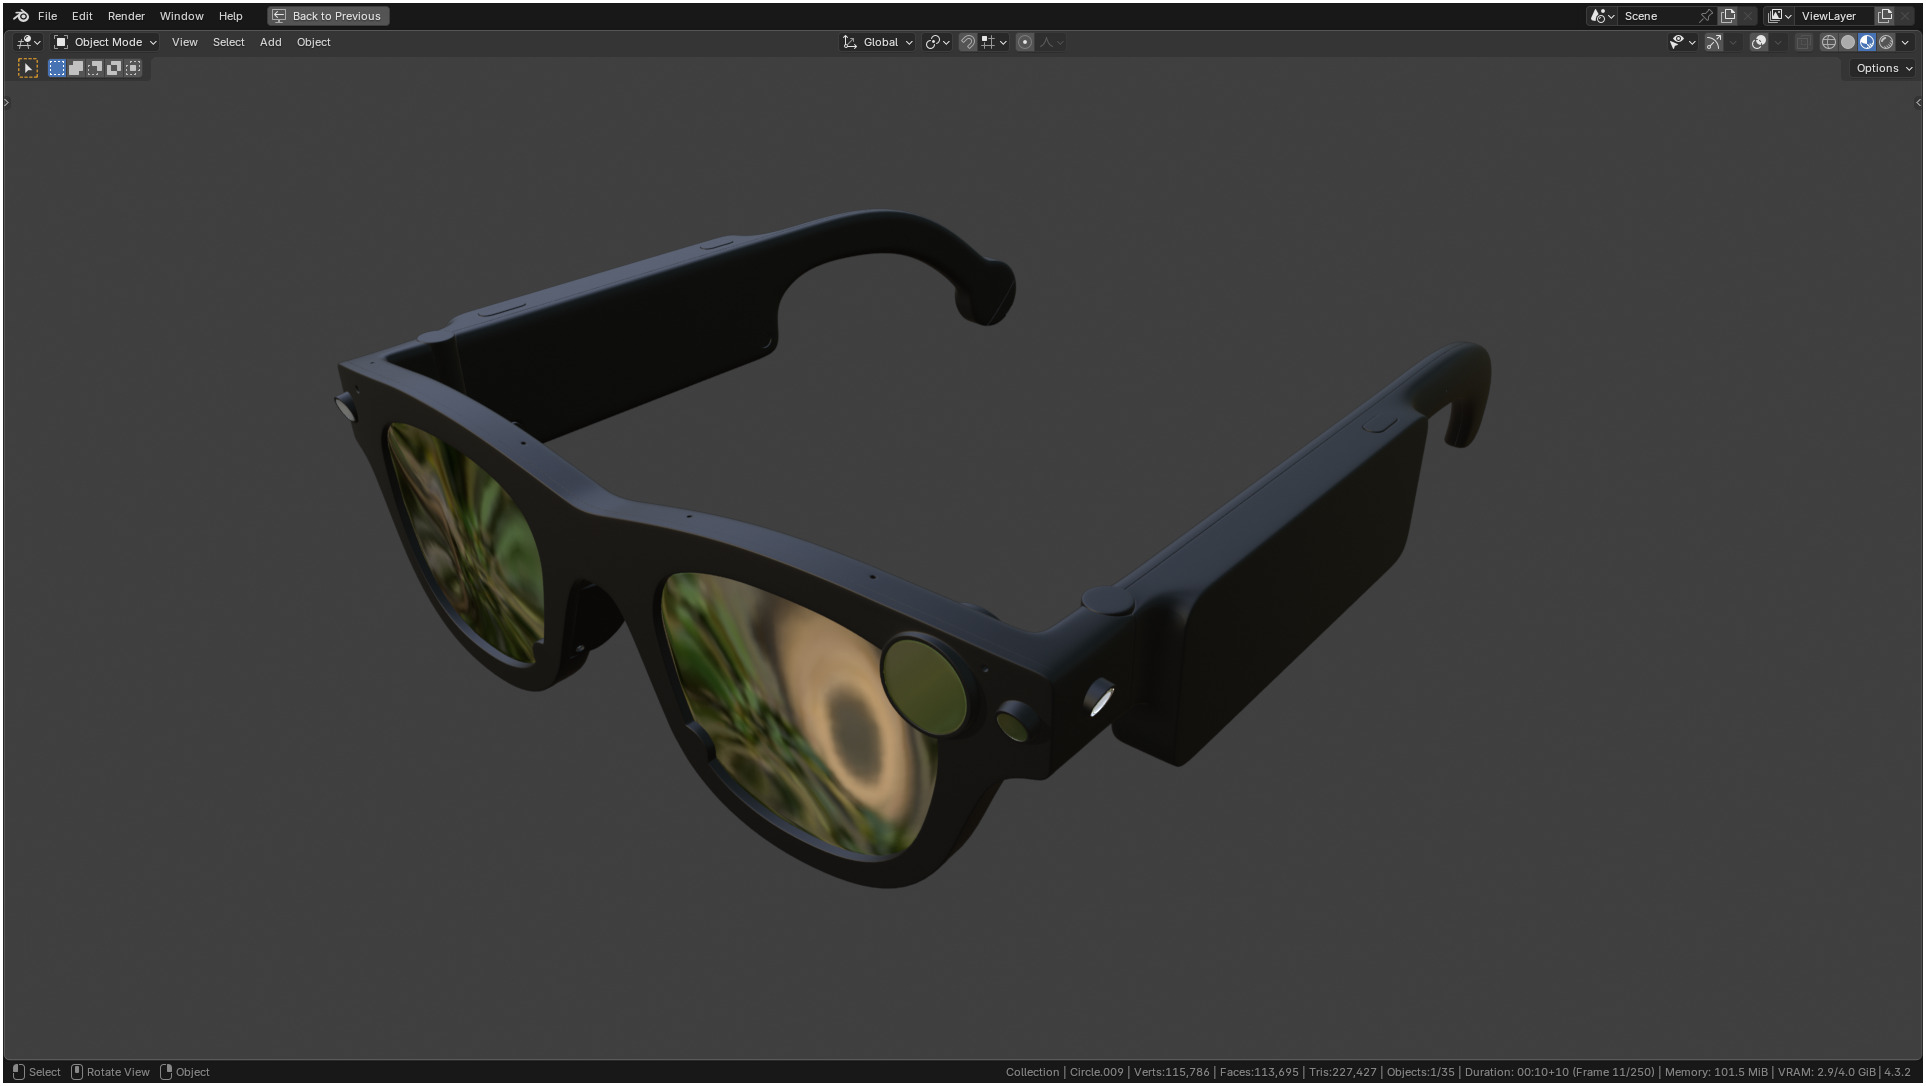Open the viewport Add menu
1926x1086 pixels.
coord(270,42)
